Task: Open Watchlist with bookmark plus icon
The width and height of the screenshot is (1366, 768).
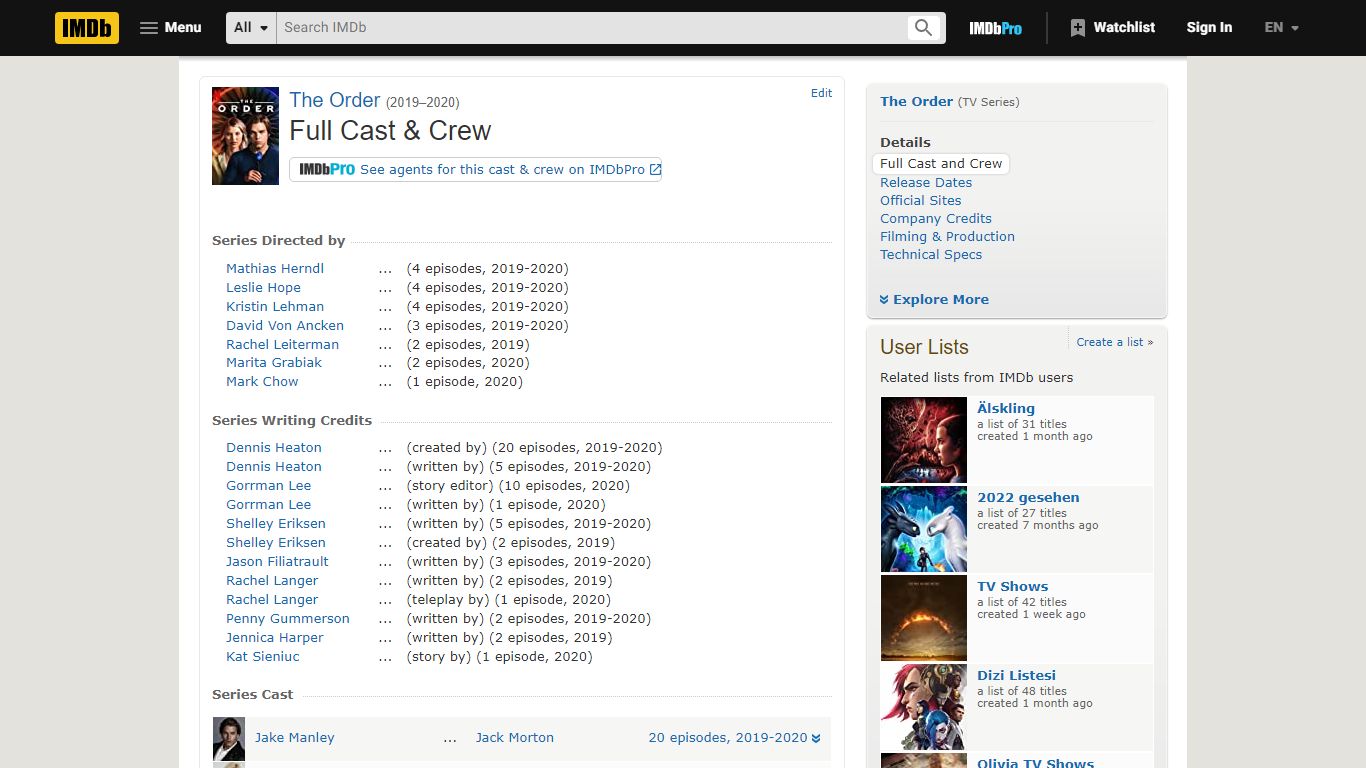Action: coord(1112,28)
